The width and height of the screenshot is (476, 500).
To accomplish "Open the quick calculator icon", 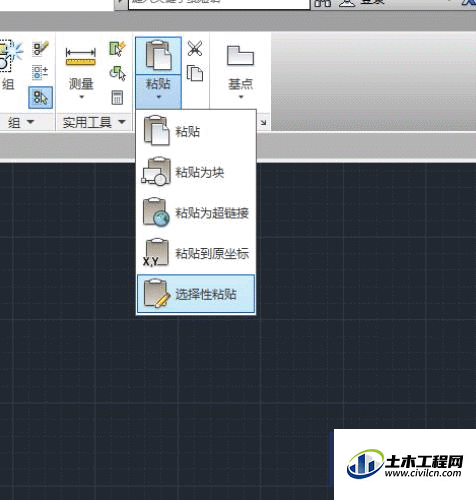I will [117, 98].
